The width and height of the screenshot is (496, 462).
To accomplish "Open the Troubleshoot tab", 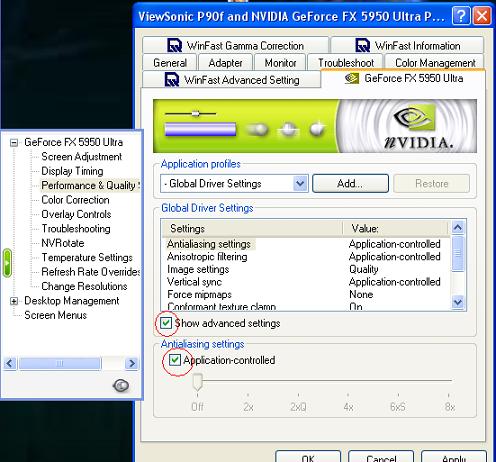I will click(346, 63).
